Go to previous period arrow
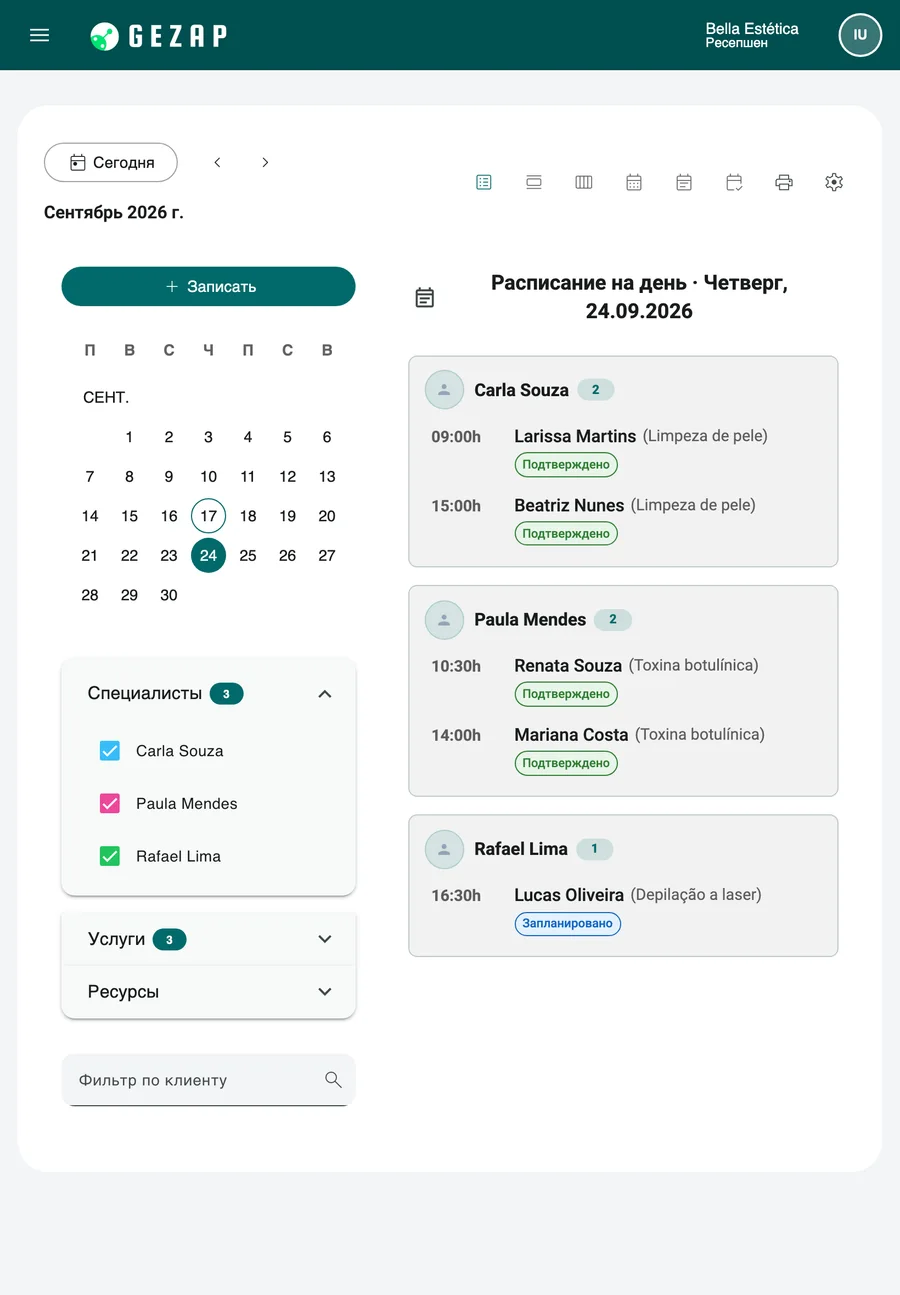900x1295 pixels. [217, 162]
